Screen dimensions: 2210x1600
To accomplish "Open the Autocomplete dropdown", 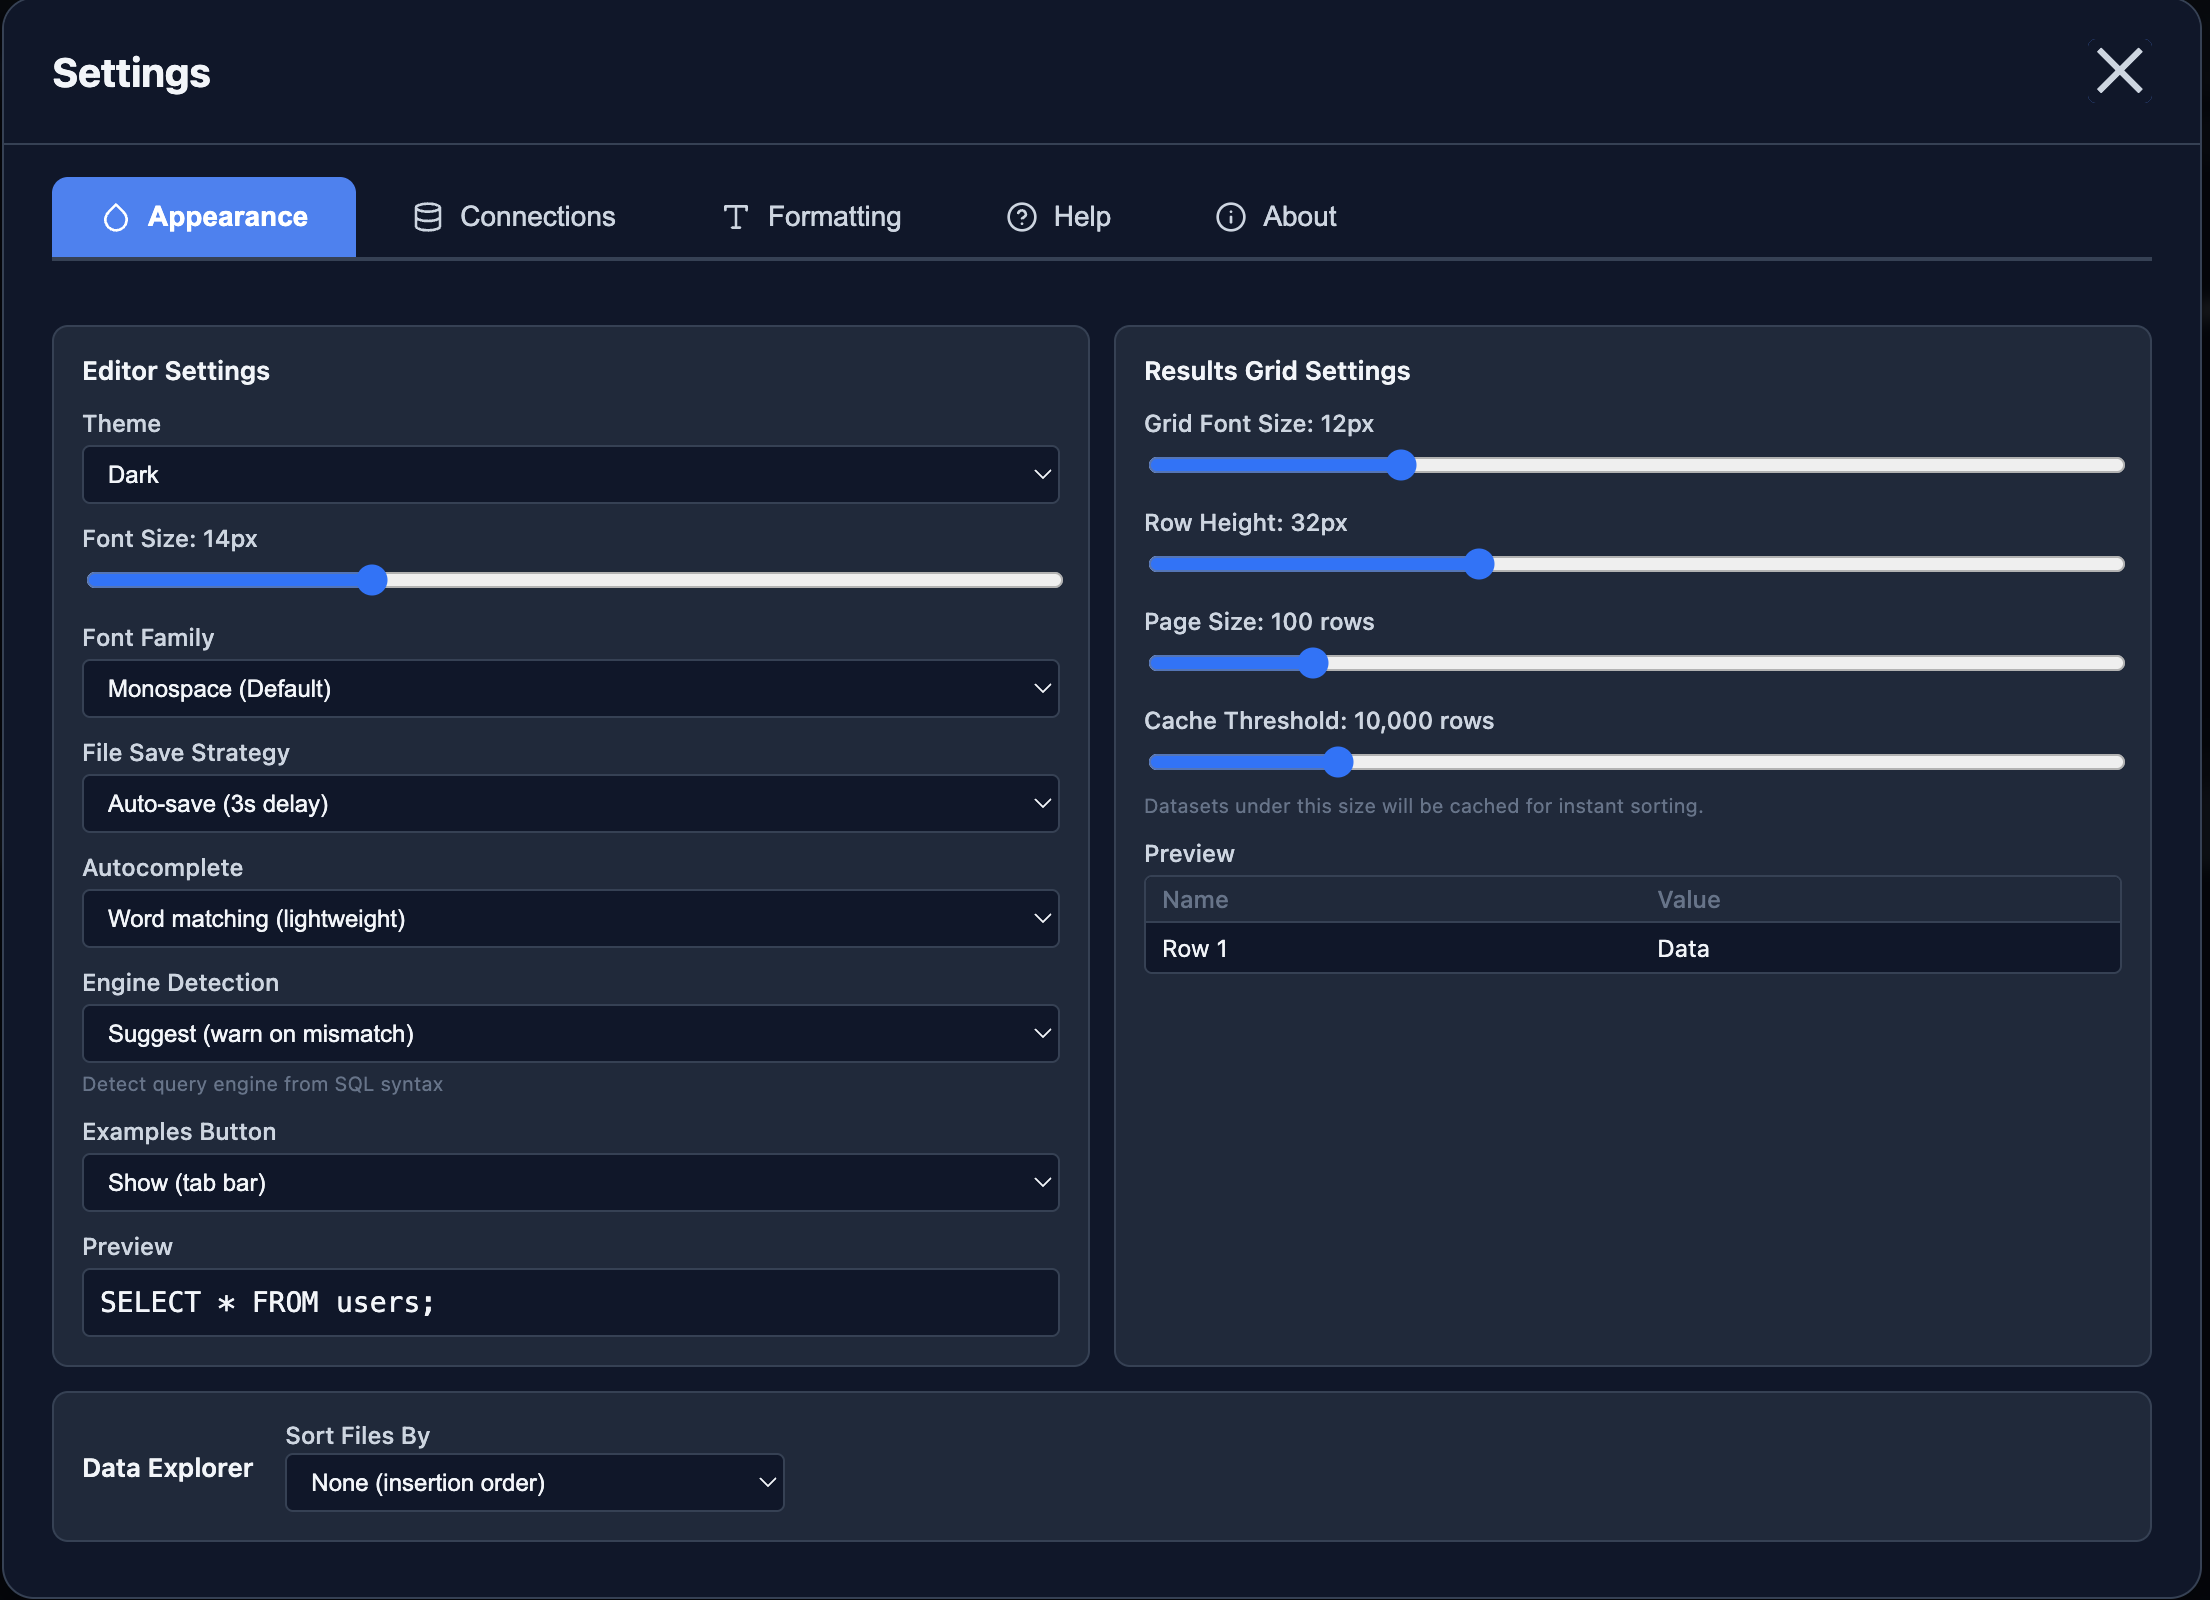I will (x=570, y=919).
